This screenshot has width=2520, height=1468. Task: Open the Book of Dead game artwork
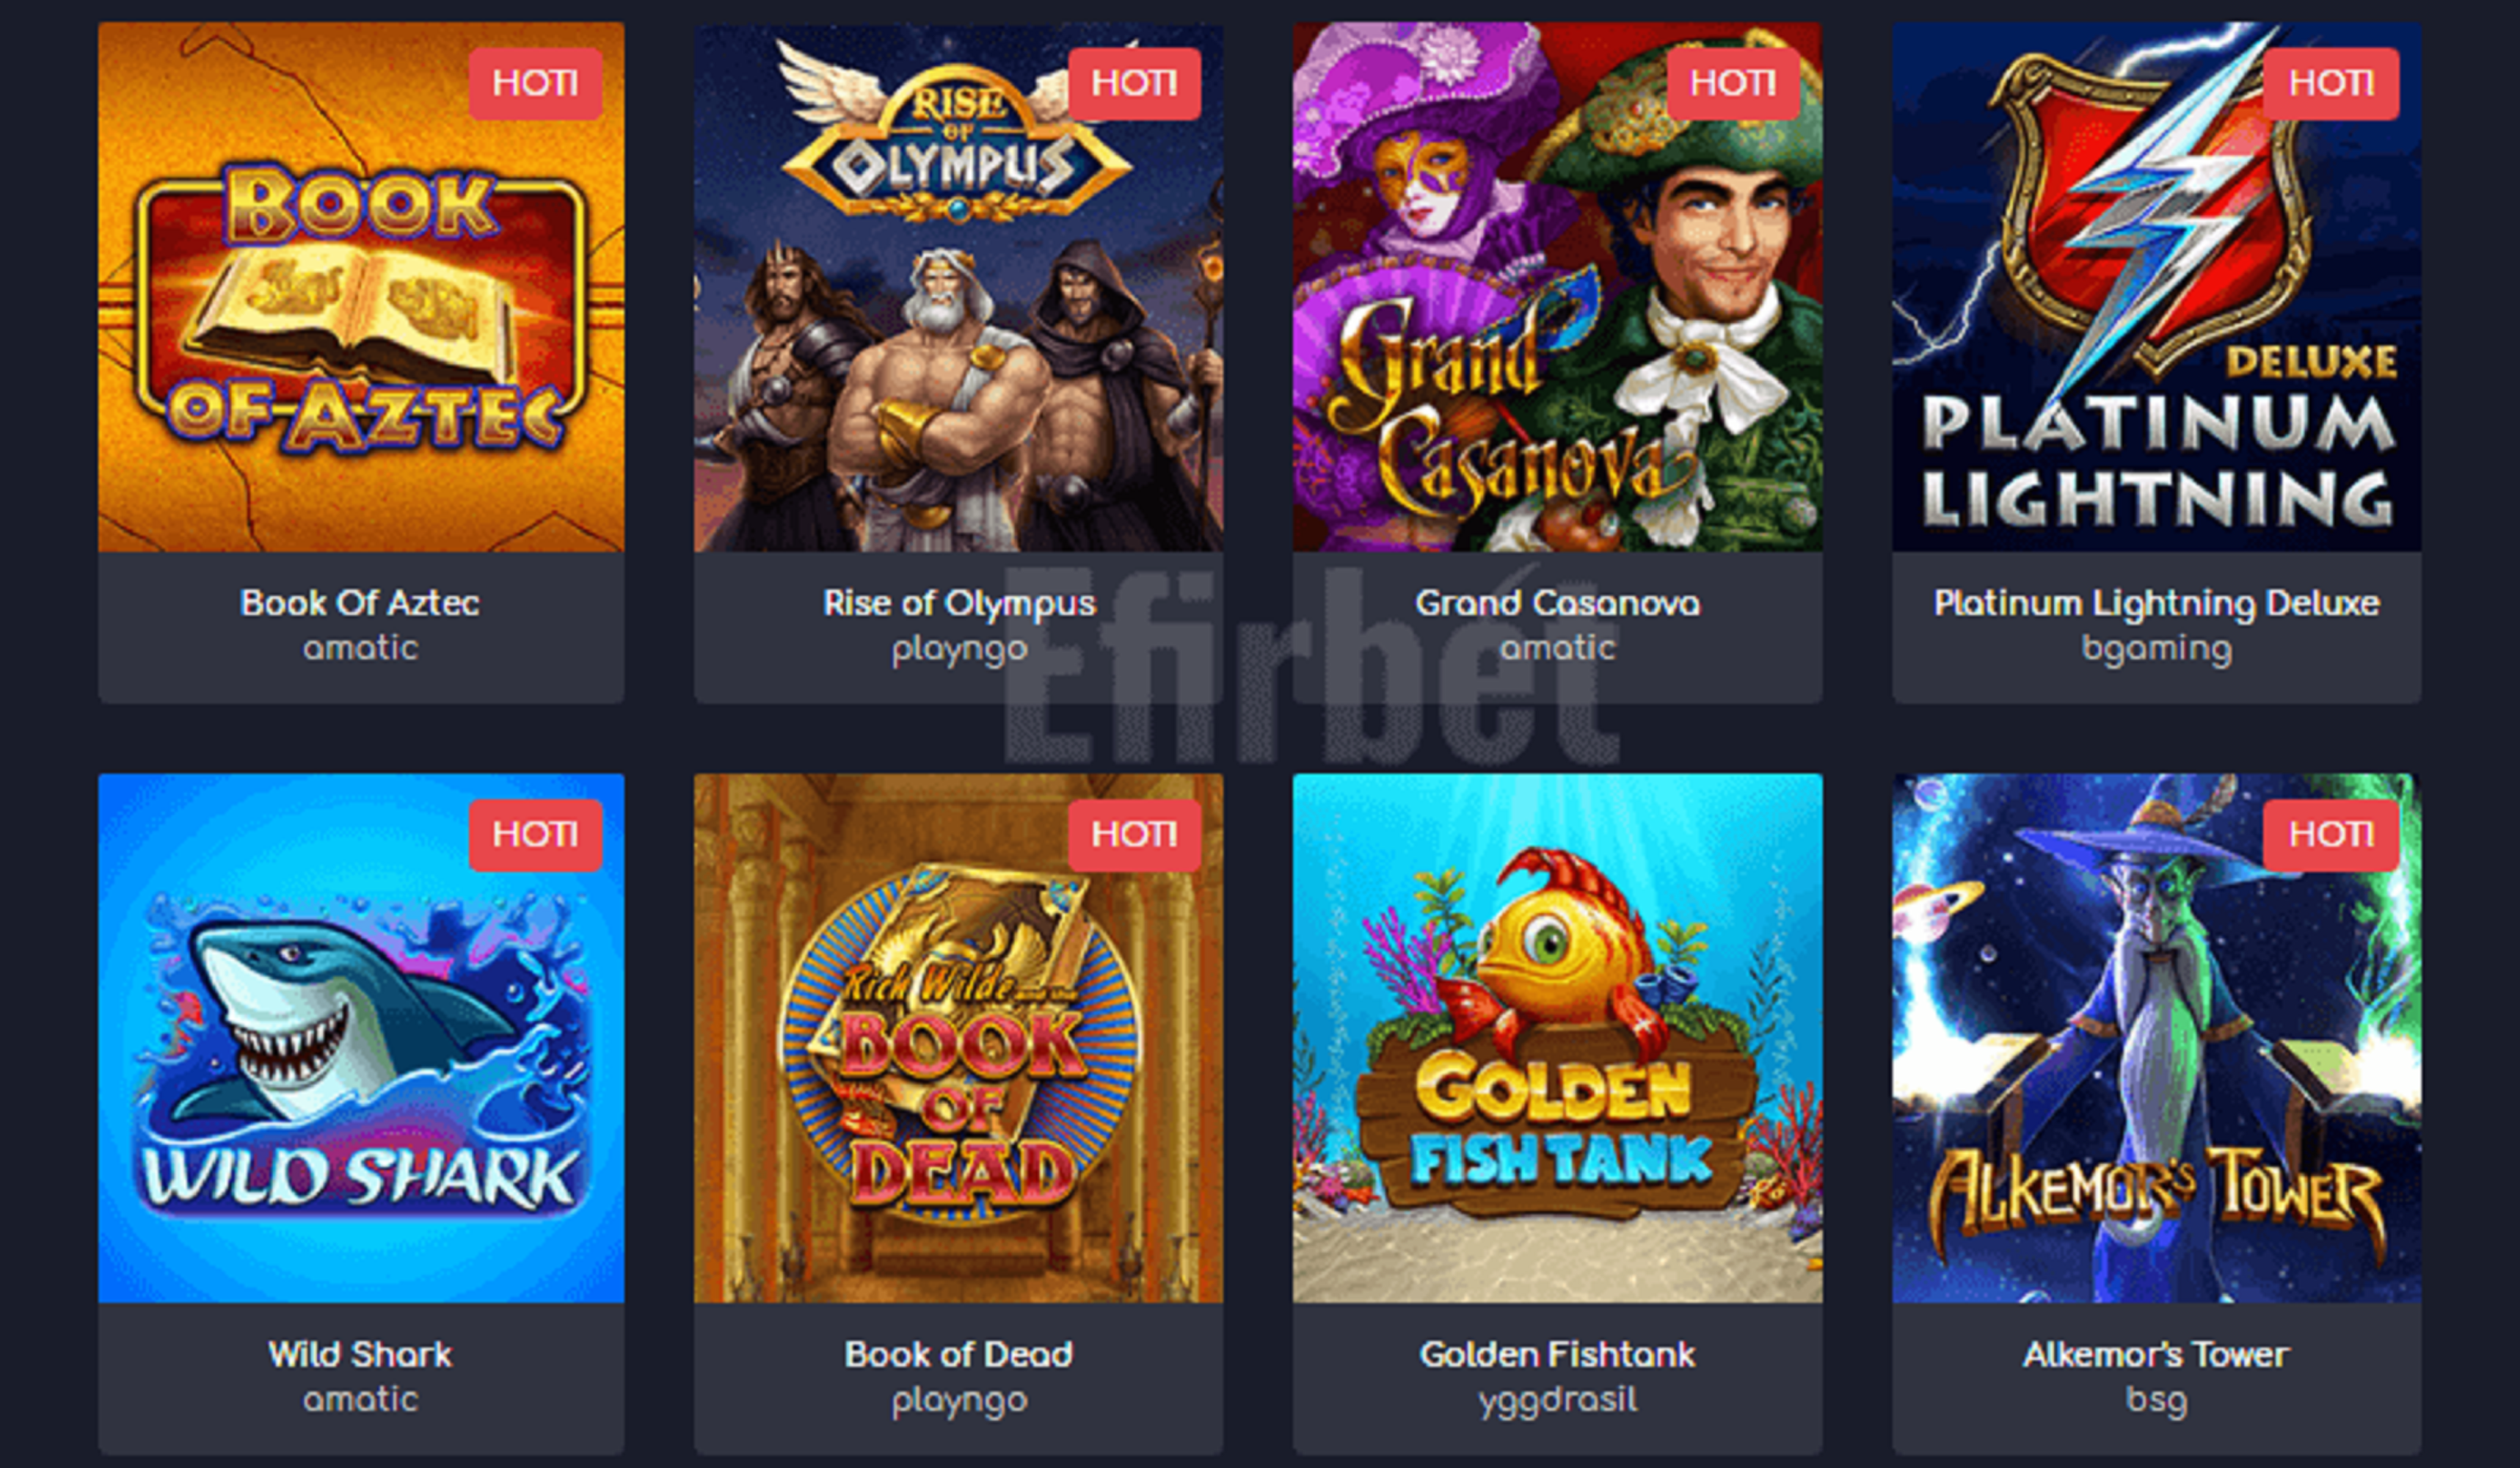tap(958, 1038)
